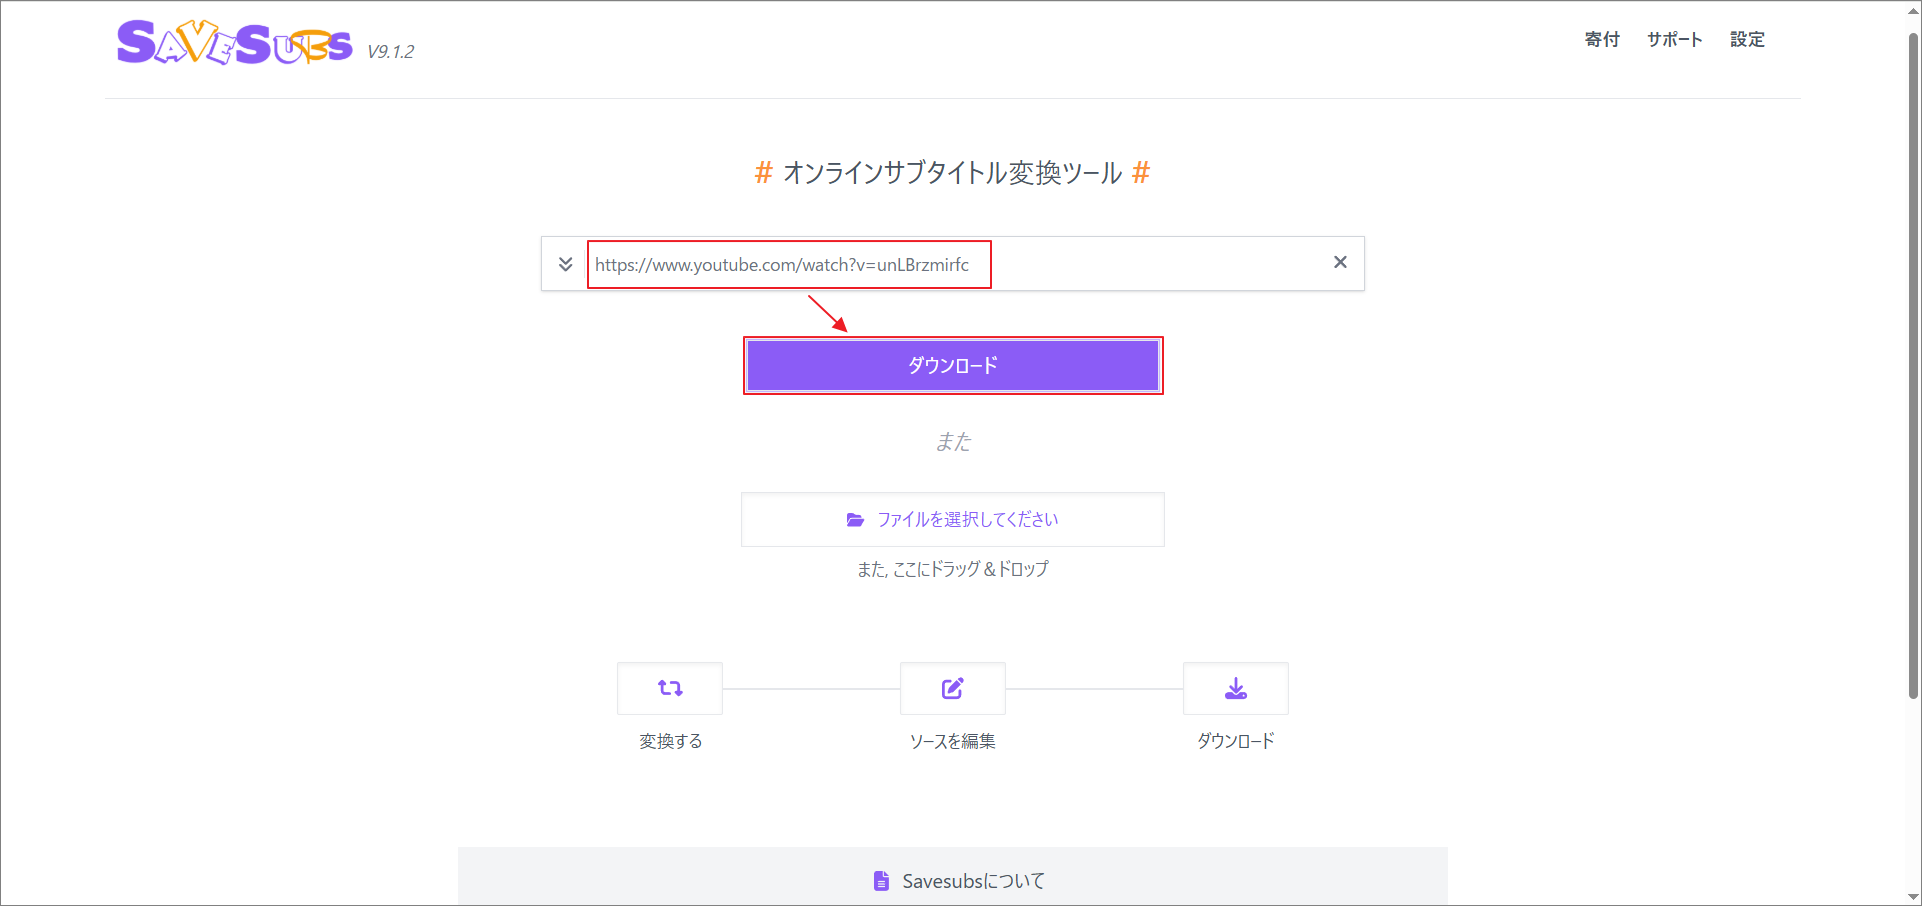Select the ダウンロード download arrow icon

[x=1235, y=688]
